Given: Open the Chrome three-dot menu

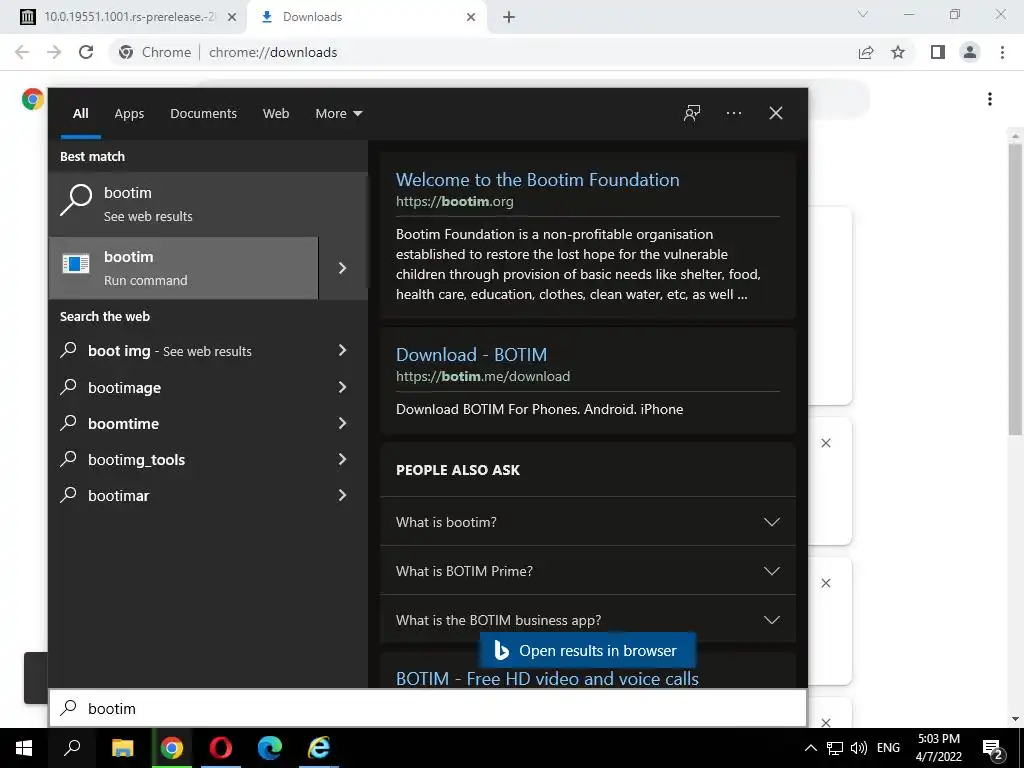Looking at the screenshot, I should pos(1002,52).
